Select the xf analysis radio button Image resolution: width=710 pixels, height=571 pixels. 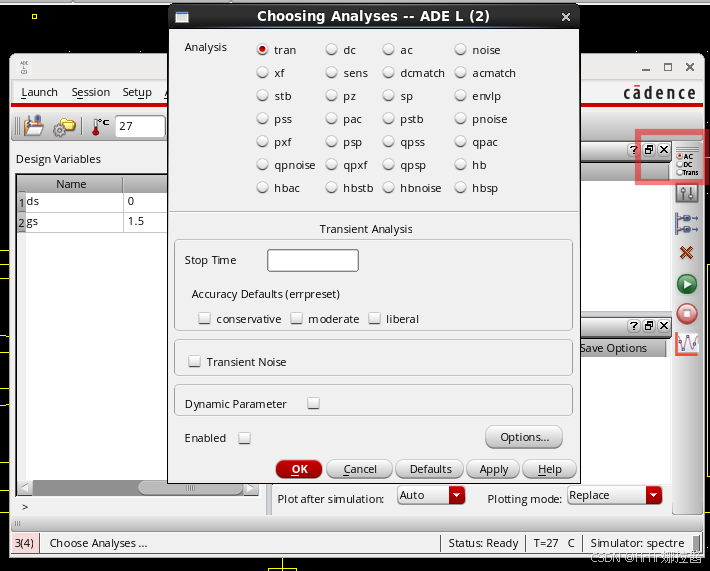[262, 72]
